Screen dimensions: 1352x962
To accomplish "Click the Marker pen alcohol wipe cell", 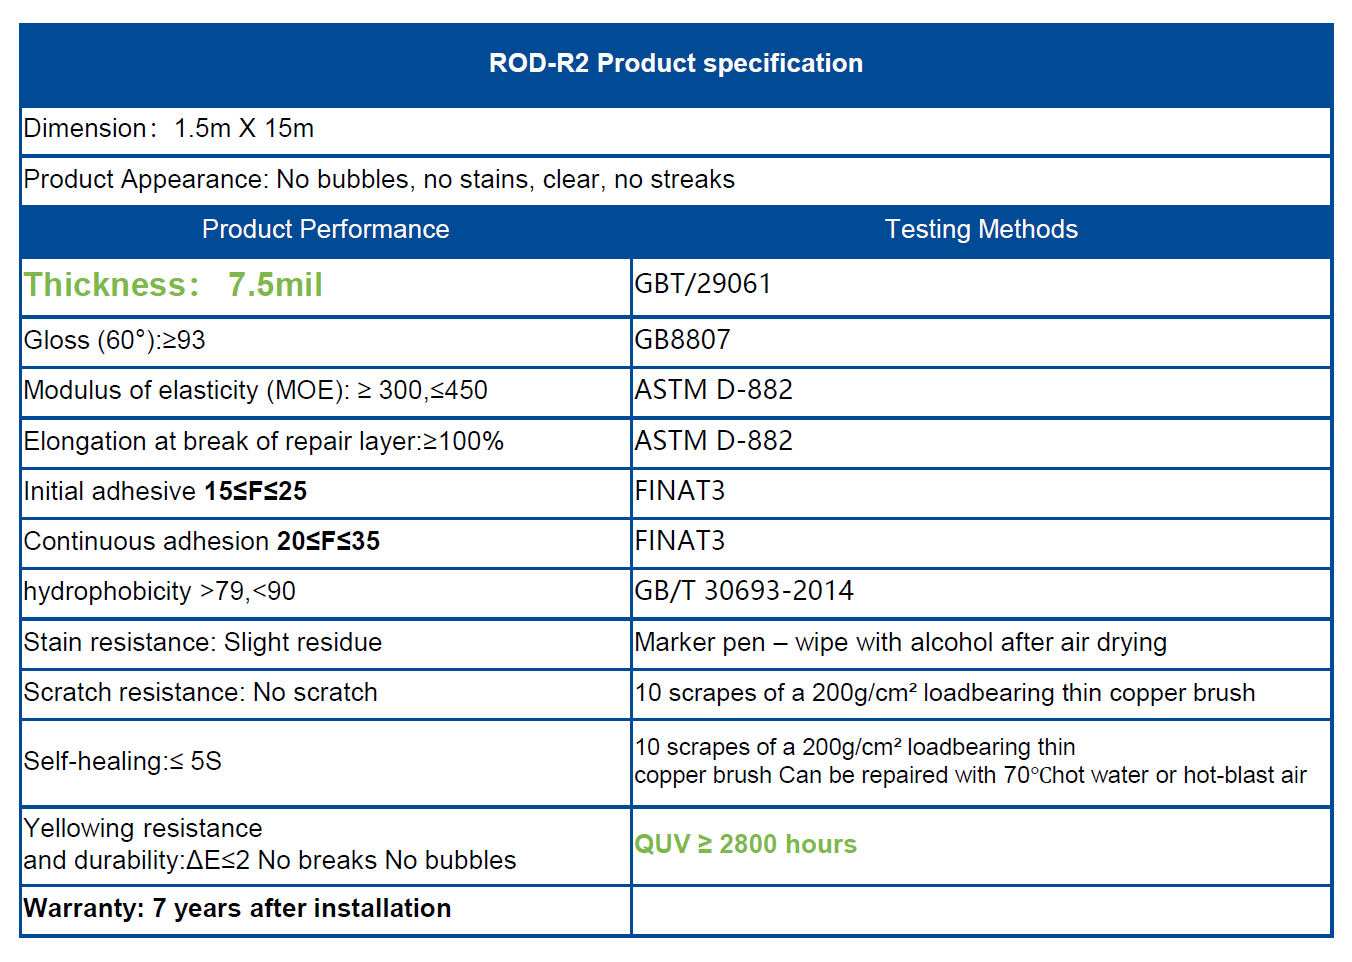I will (x=900, y=642).
